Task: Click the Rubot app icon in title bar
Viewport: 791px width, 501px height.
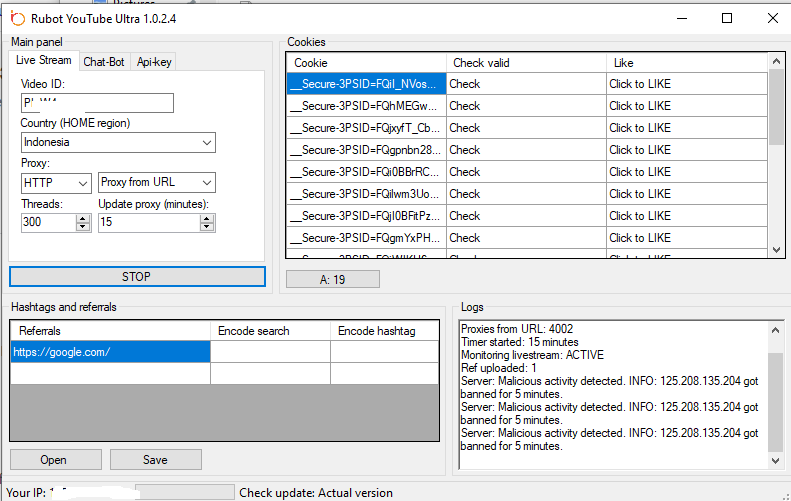Action: (x=17, y=19)
